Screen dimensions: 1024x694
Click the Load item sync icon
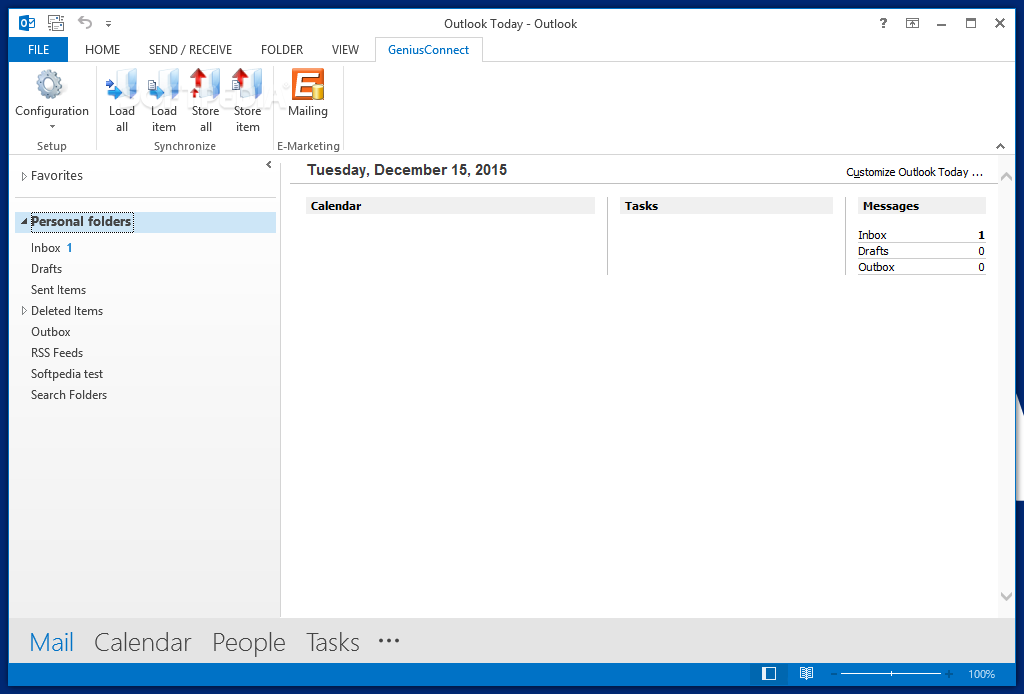(163, 99)
